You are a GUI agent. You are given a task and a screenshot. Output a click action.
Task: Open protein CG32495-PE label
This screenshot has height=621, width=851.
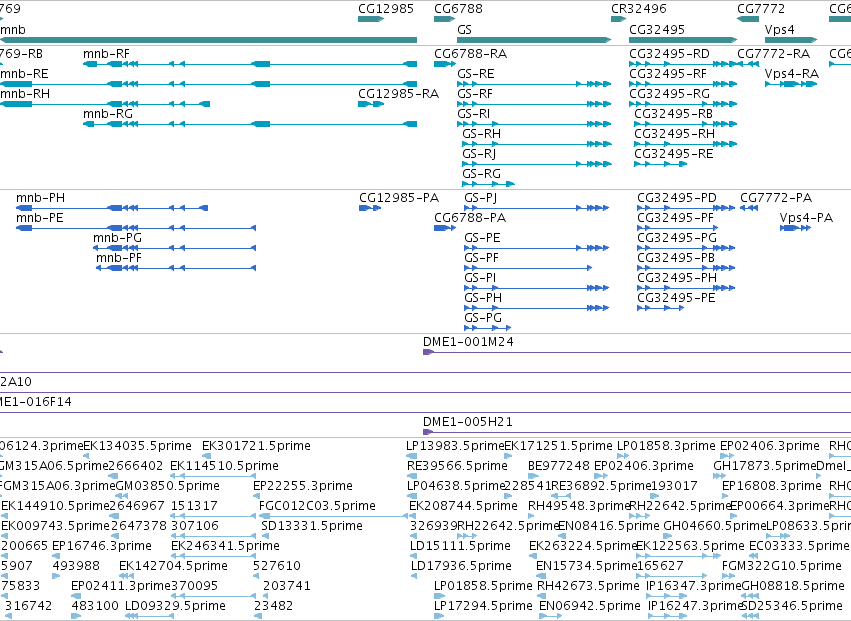[x=676, y=298]
